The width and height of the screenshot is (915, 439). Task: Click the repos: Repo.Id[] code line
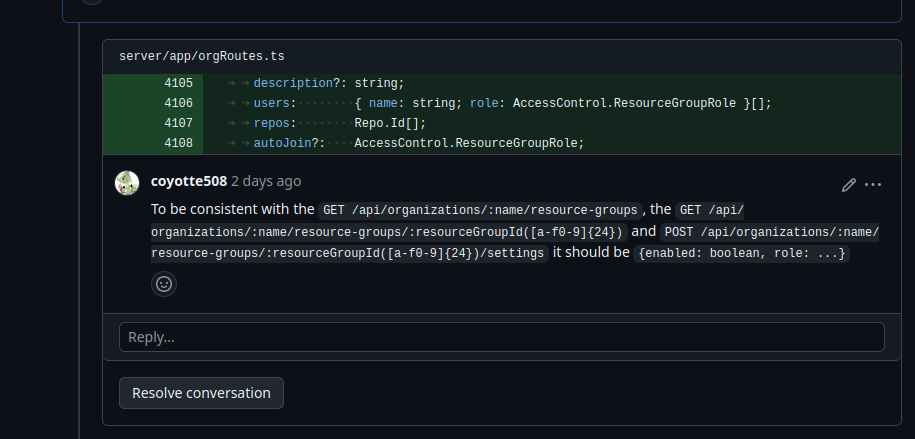(551, 123)
